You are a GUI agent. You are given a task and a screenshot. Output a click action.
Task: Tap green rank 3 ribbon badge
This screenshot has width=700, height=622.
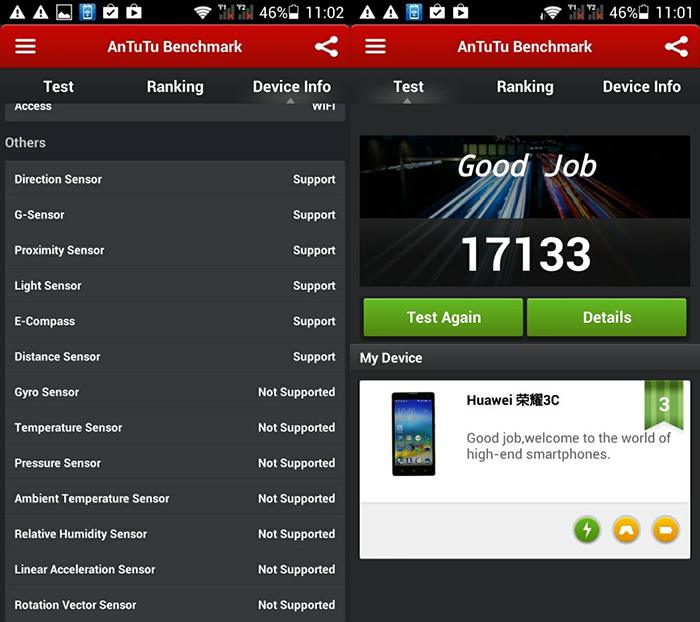(x=664, y=405)
